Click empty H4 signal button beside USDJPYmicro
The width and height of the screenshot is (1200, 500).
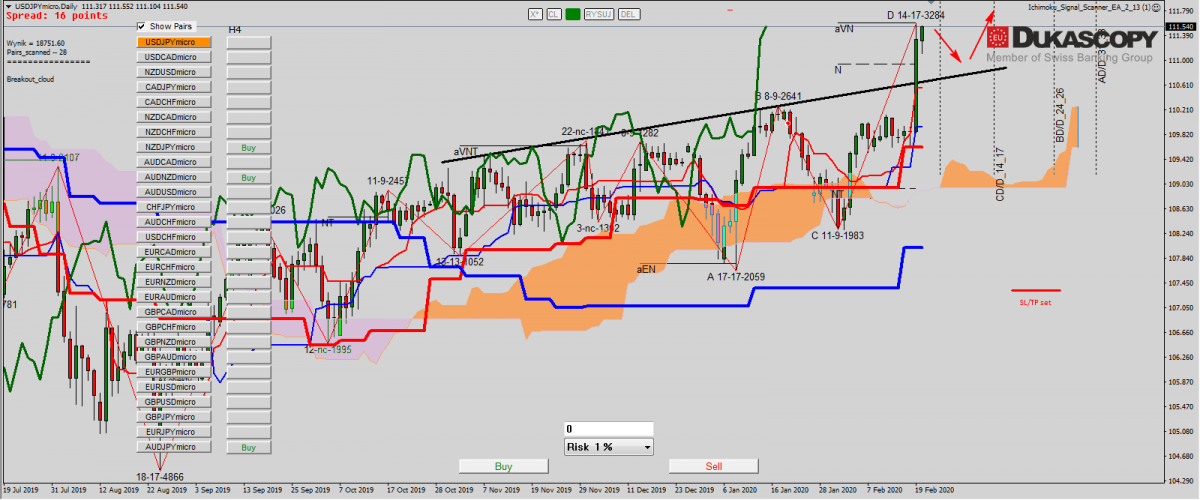249,42
